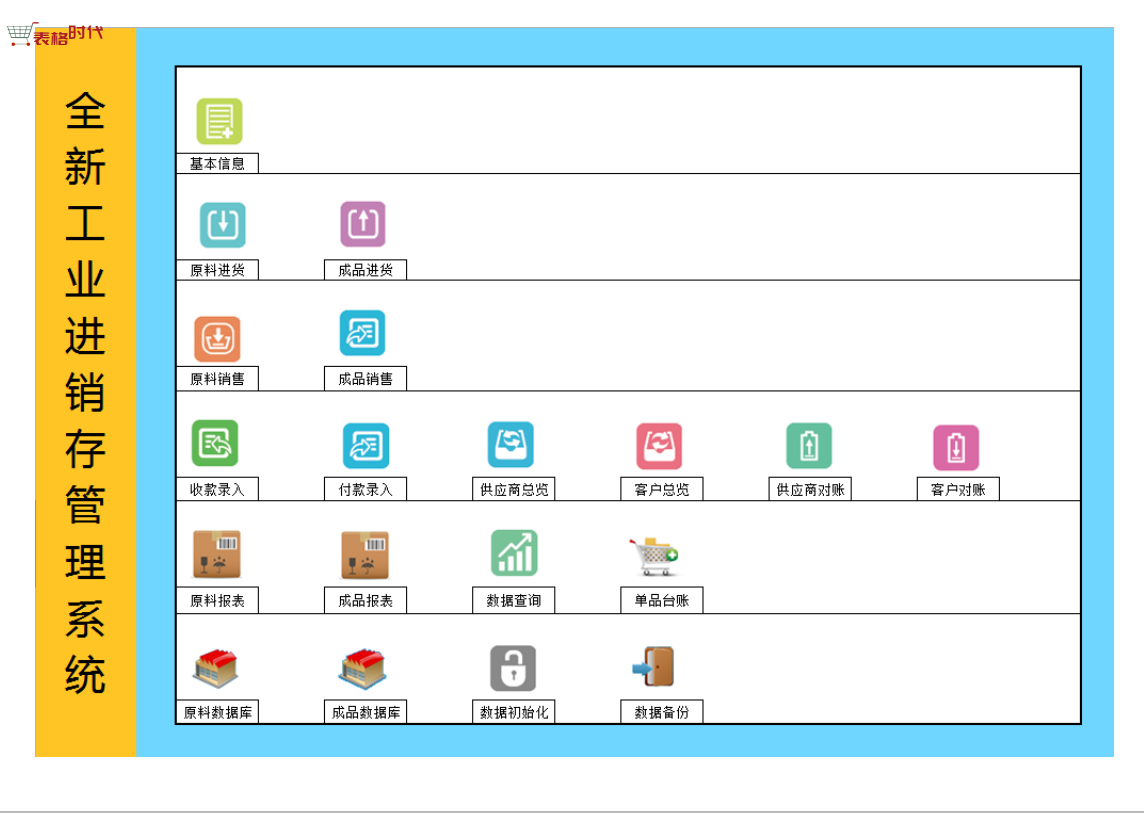Open the 单品台账 shopping cart icon
Screen dimensions: 1144x813
point(654,556)
